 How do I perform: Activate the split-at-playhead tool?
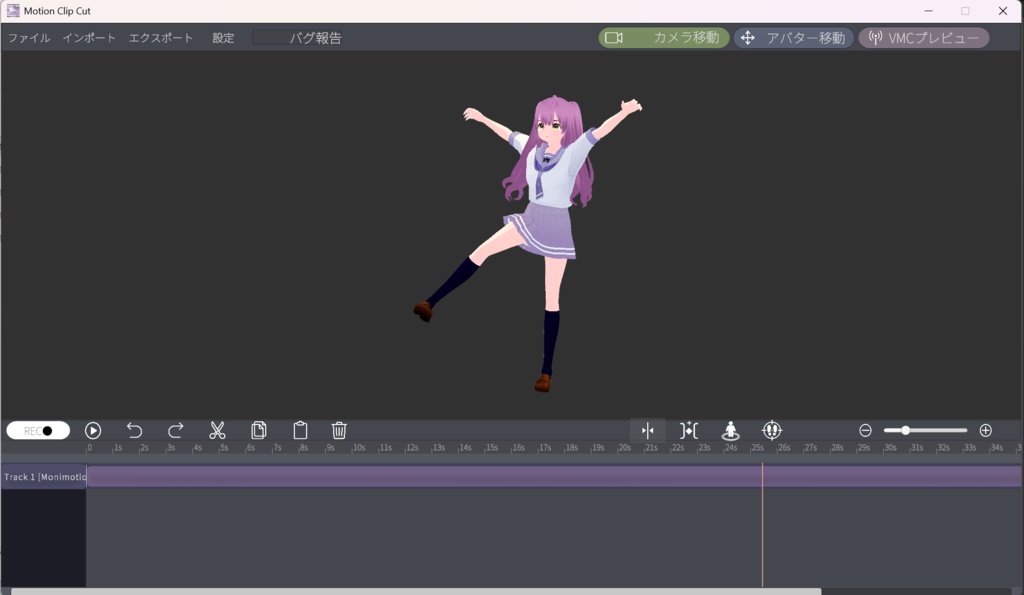pyautogui.click(x=648, y=430)
